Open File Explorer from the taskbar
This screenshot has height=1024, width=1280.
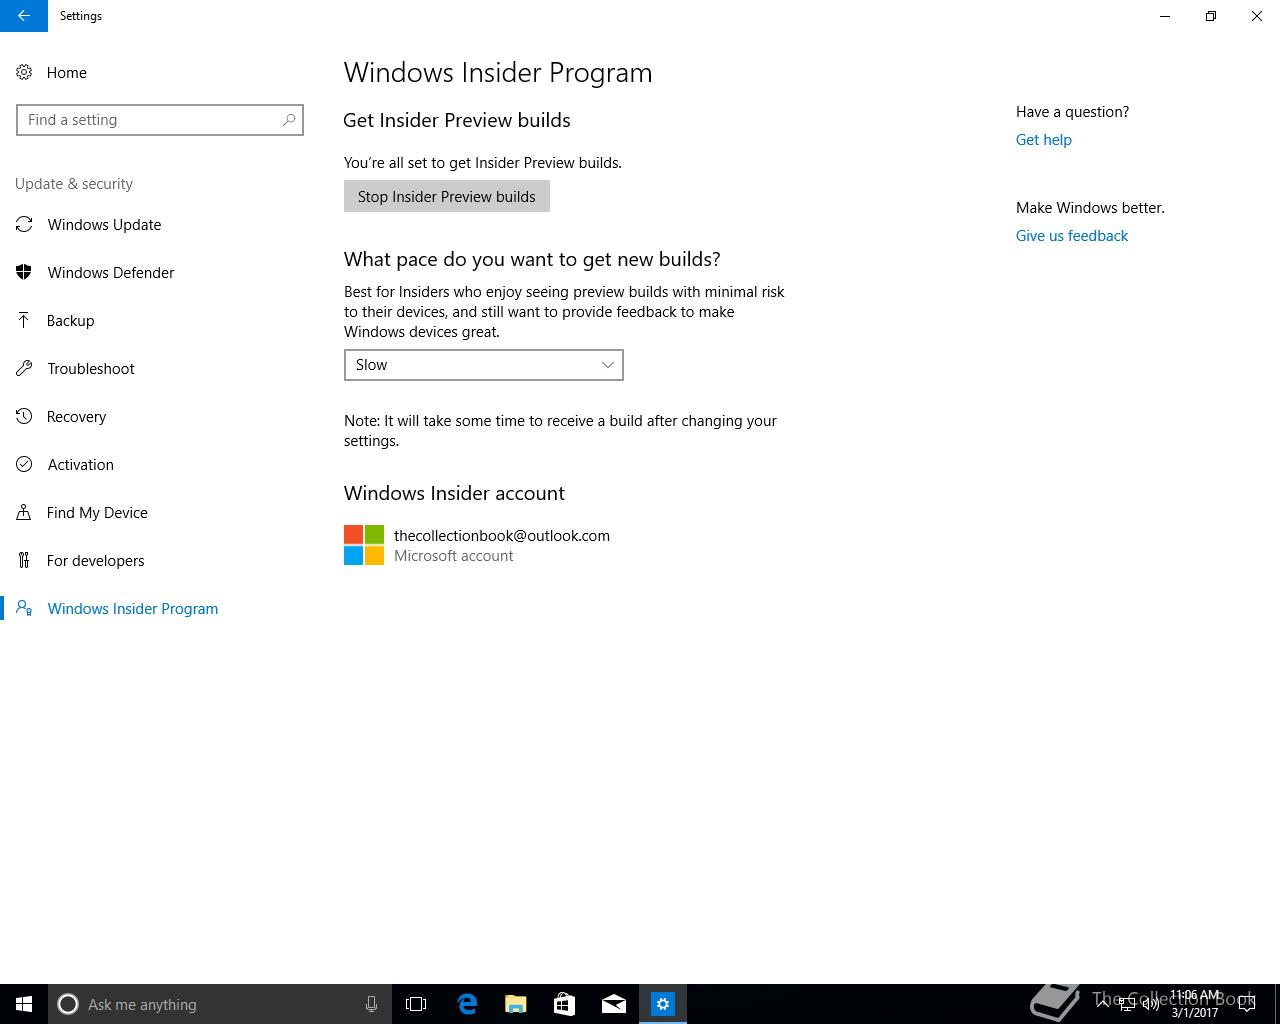click(516, 1004)
